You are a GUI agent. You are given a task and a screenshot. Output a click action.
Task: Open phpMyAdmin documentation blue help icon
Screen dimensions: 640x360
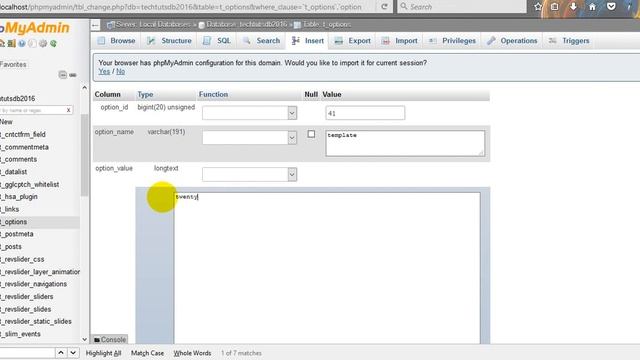(x=22, y=43)
